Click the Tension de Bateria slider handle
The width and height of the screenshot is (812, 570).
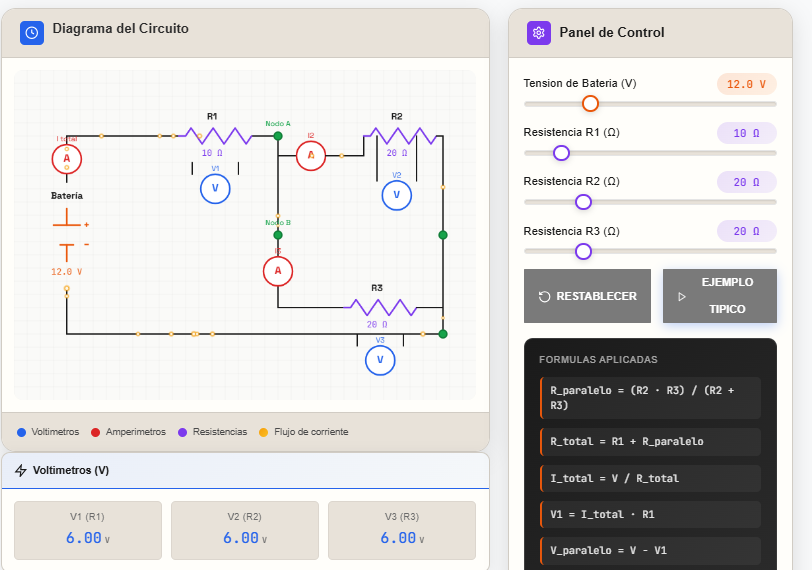tap(590, 104)
